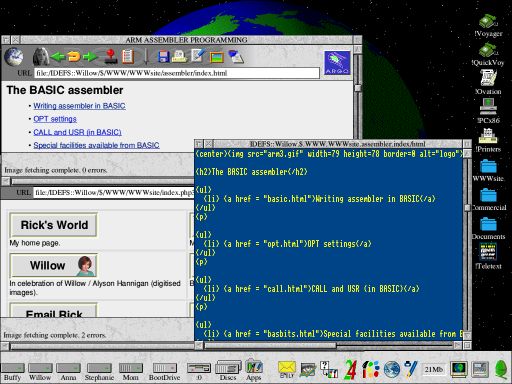512x384 pixels.
Task: Open the clipboard hotlist icon
Action: click(x=128, y=56)
